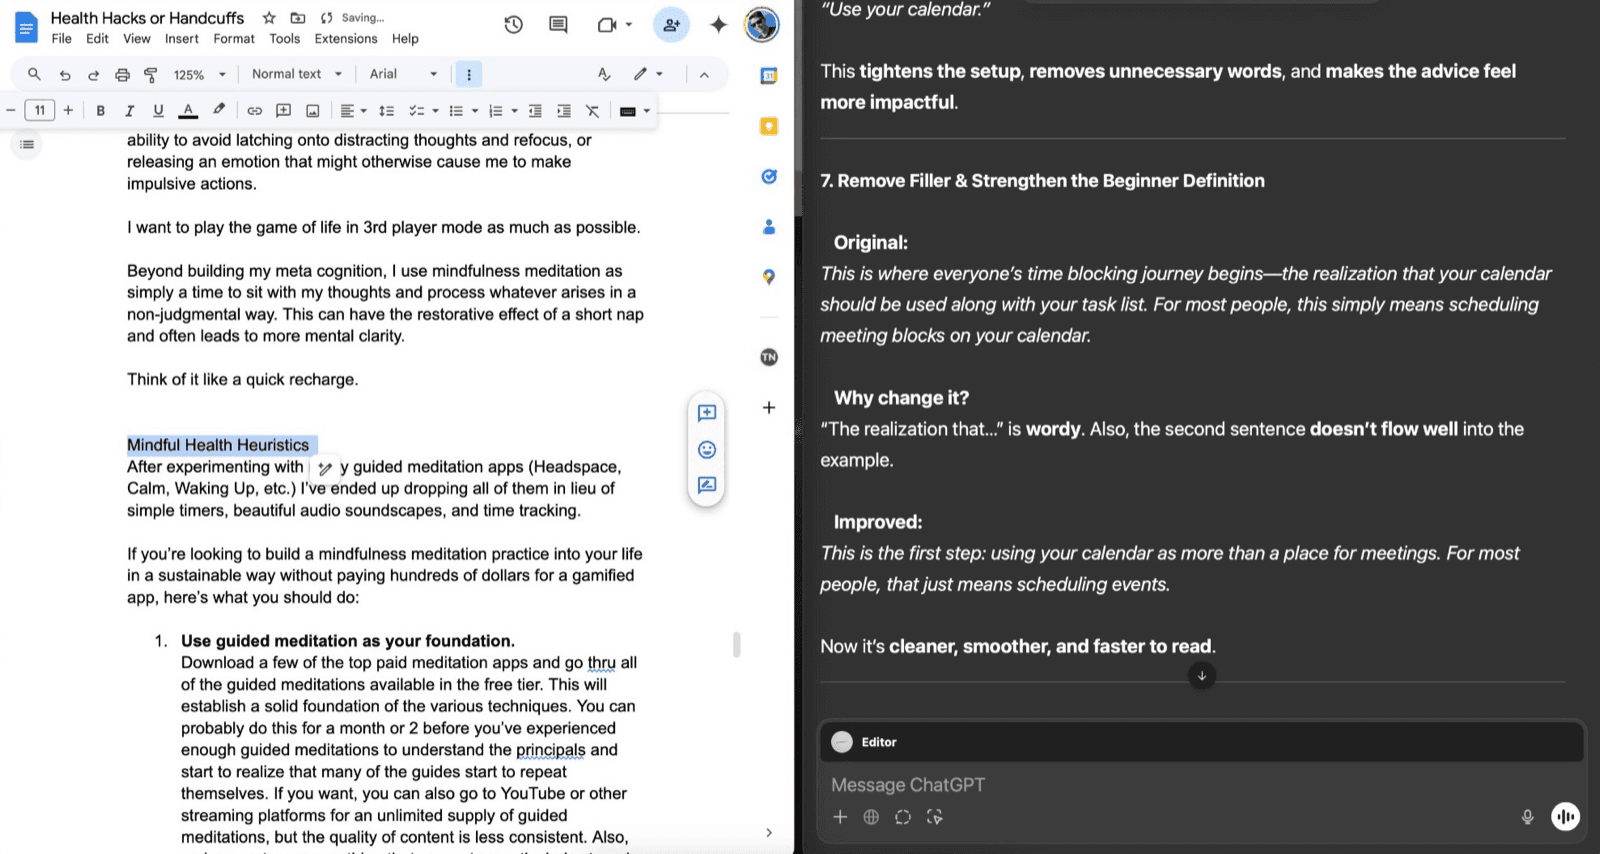Print the document
The image size is (1600, 854).
pos(122,74)
